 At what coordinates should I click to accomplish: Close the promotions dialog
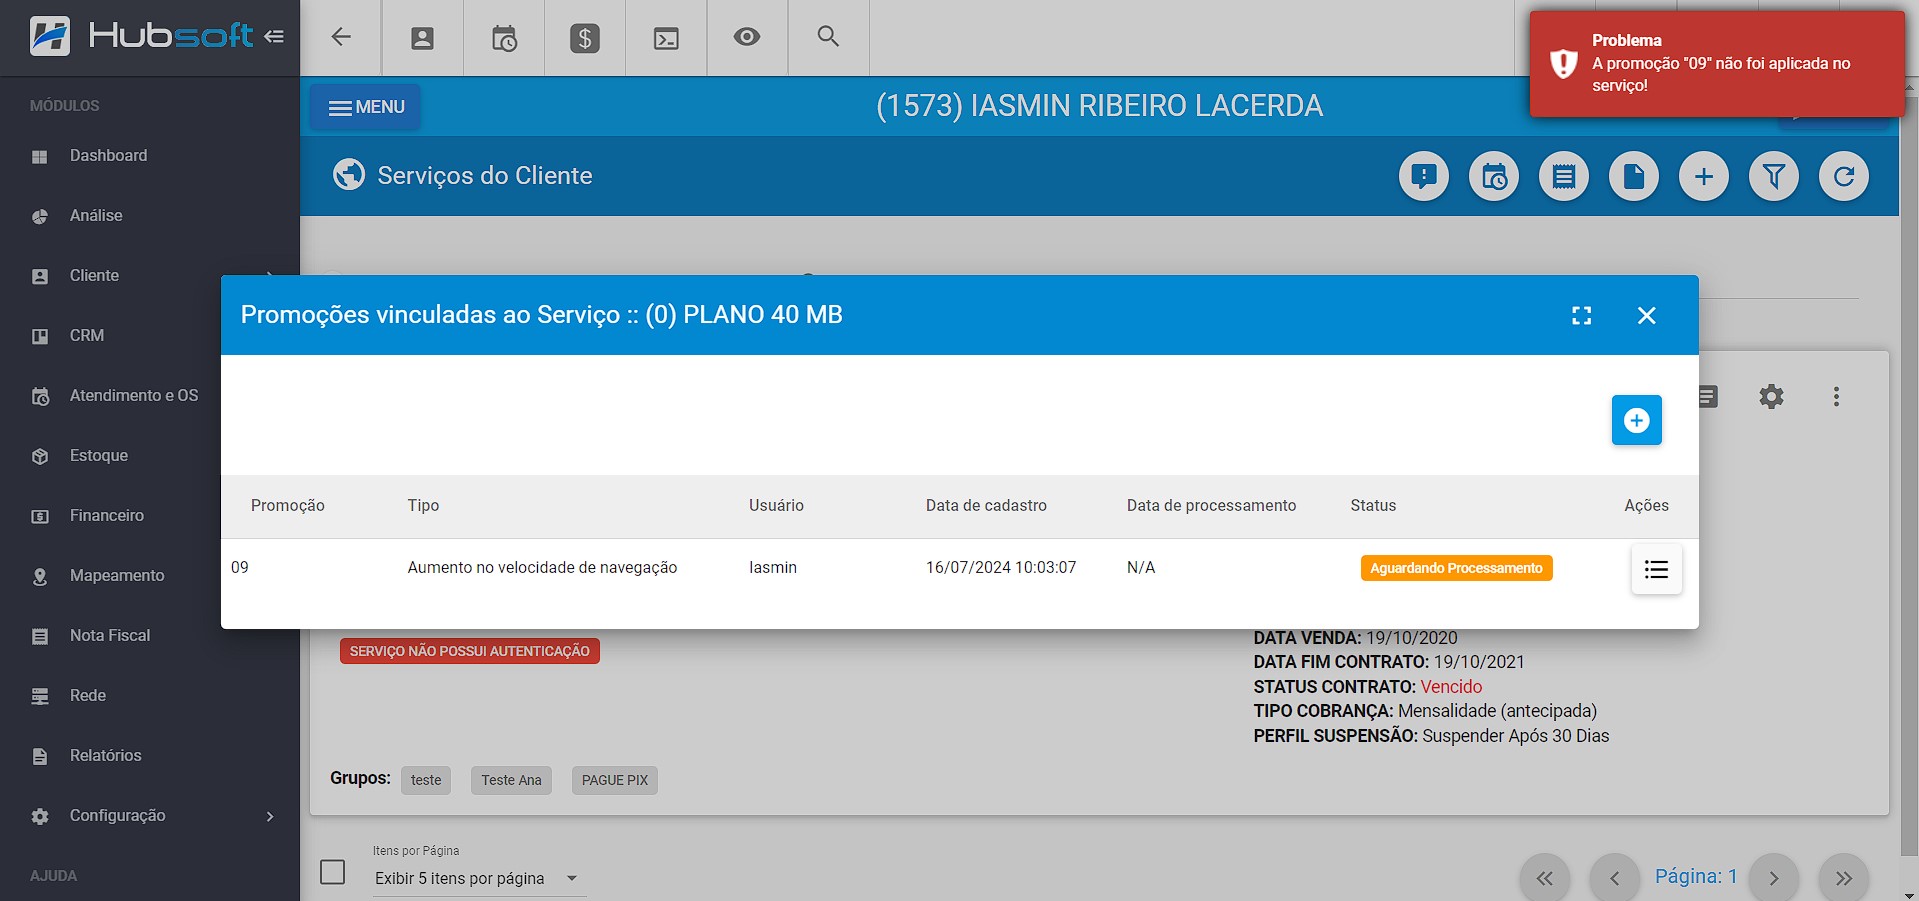point(1646,316)
